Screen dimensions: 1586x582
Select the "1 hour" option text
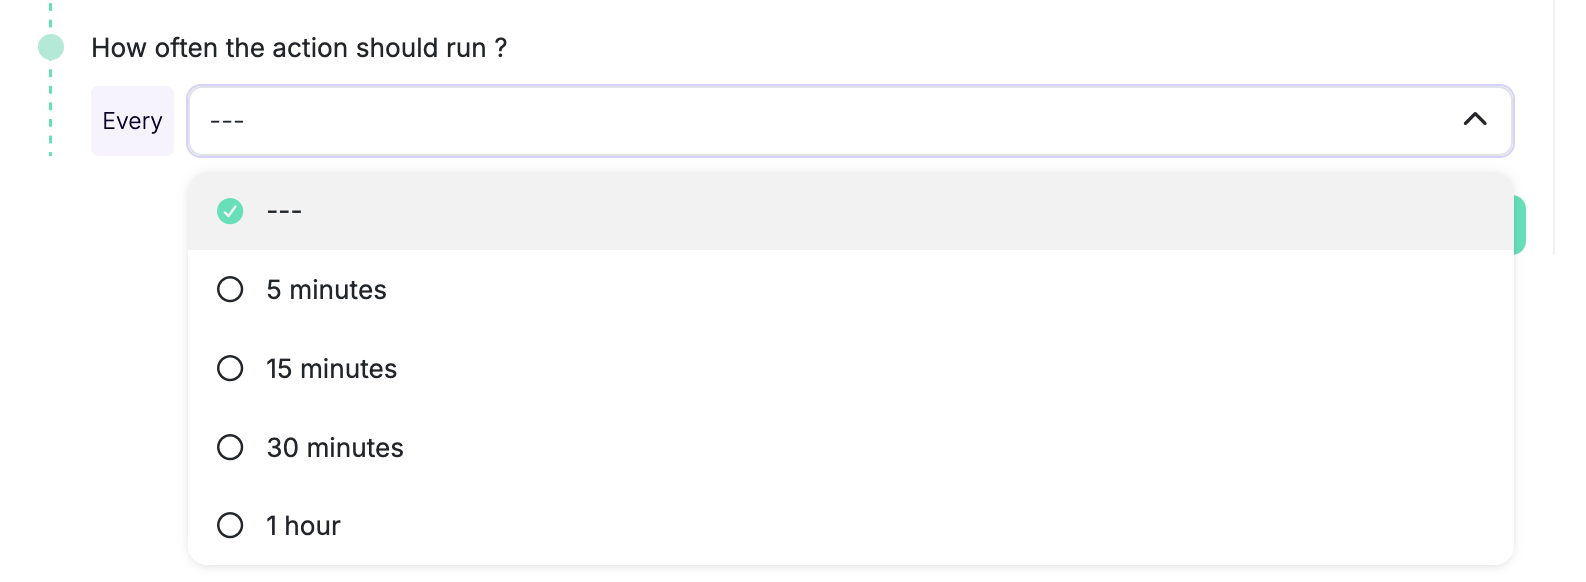tap(303, 526)
